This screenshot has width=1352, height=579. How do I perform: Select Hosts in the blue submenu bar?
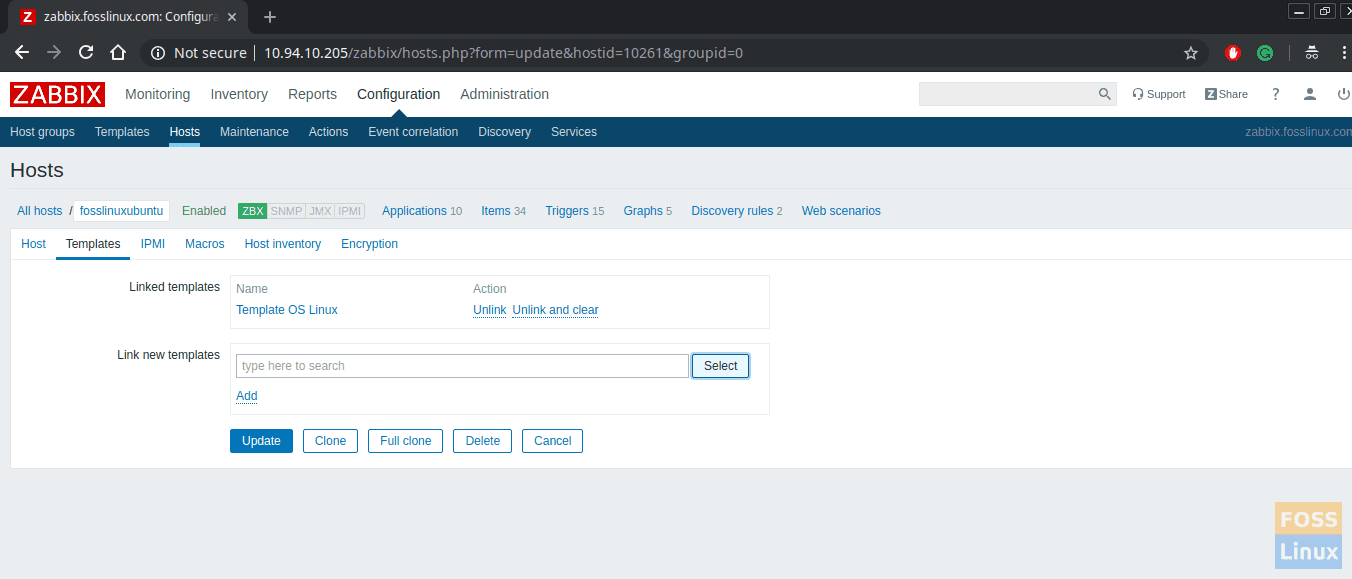185,132
